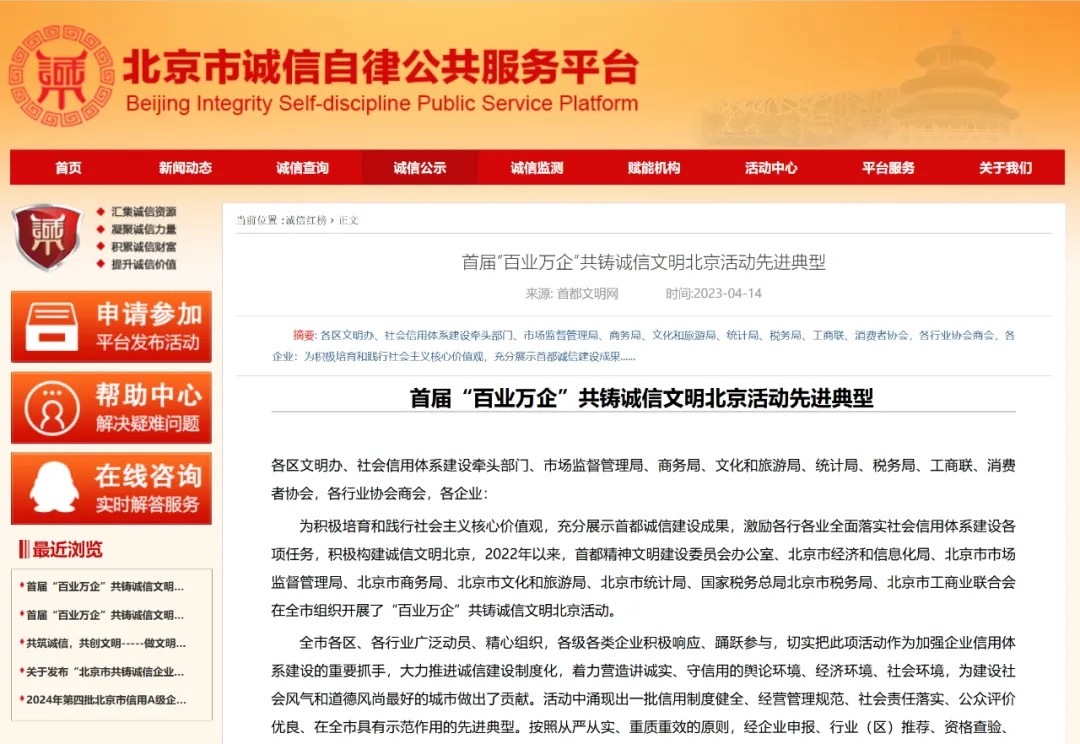Click the gray article title under the breadcrumb
Viewport: 1080px width, 744px height.
[643, 262]
